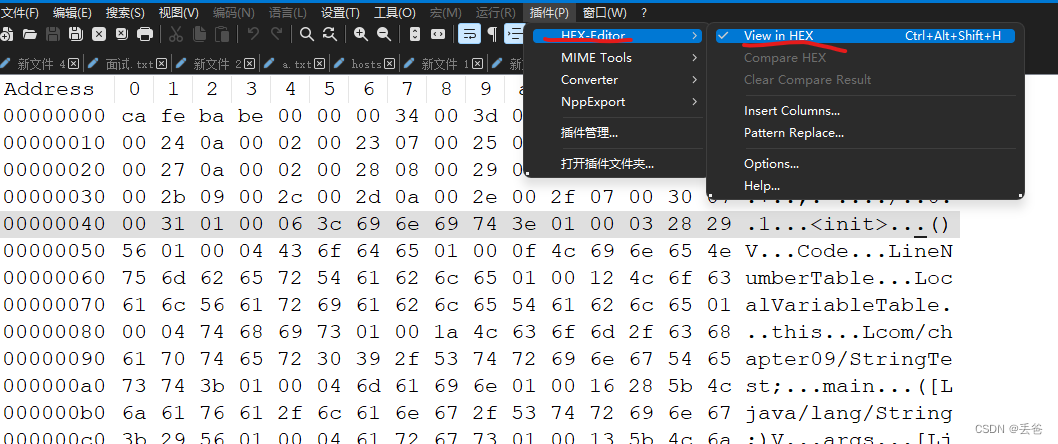The image size is (1058, 444).
Task: Select the Clear Compare Result entry
Action: tap(808, 80)
